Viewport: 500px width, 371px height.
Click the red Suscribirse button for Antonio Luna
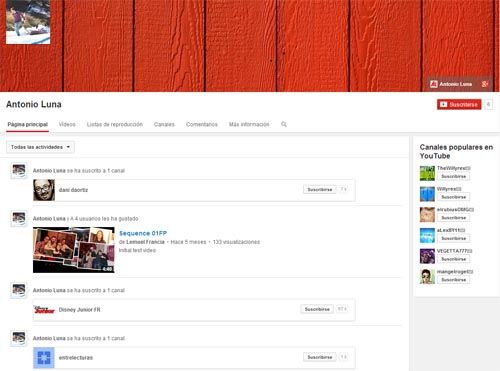[x=459, y=105]
